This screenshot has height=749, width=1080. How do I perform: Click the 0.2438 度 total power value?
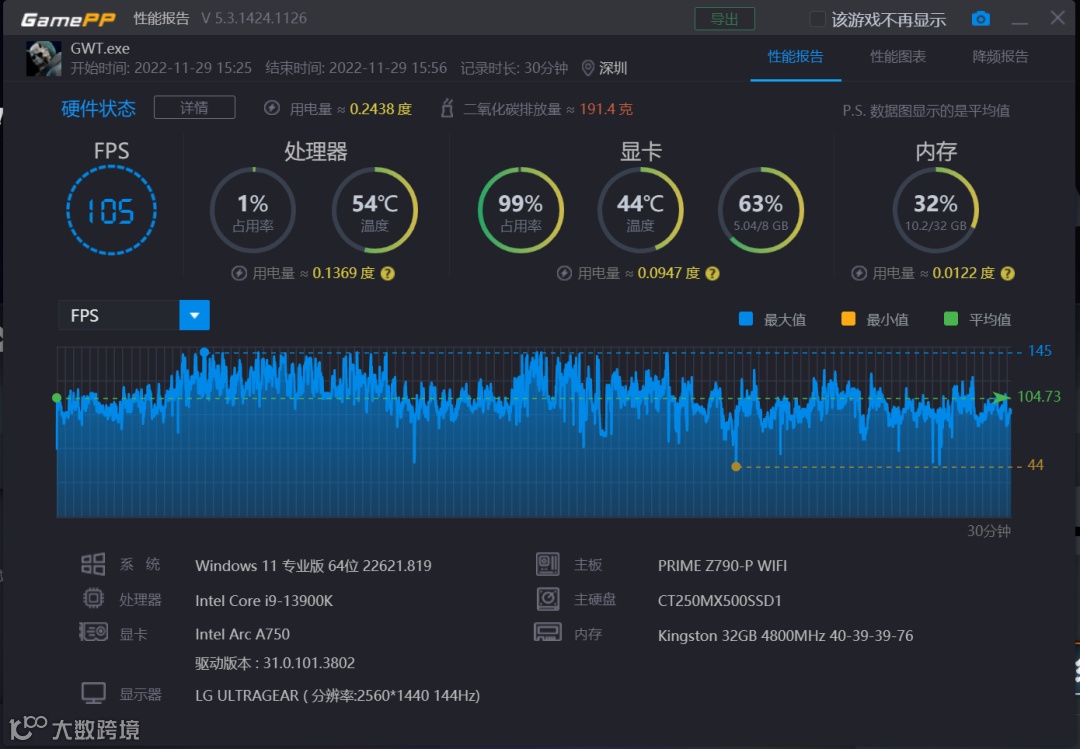[x=381, y=109]
